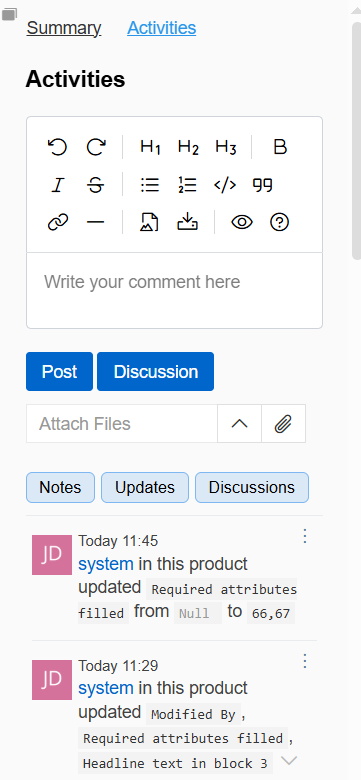Image resolution: width=361 pixels, height=780 pixels.
Task: Post the comment
Action: 59,372
